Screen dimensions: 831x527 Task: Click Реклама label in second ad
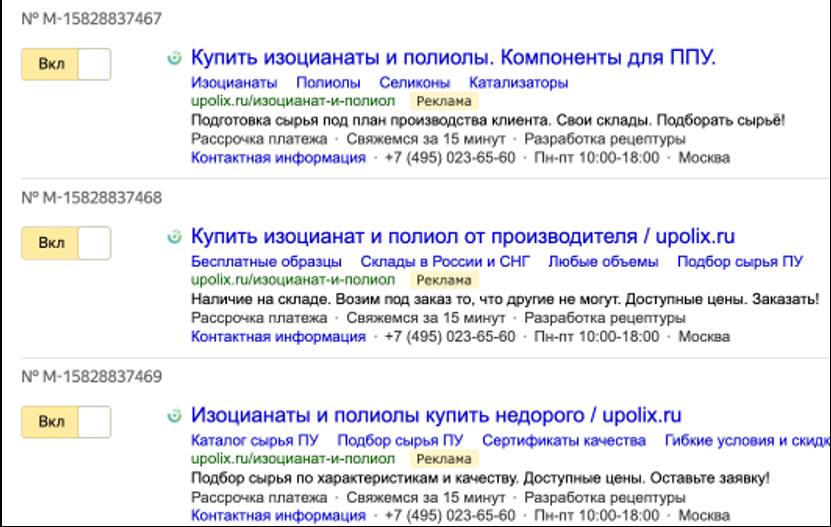[444, 280]
